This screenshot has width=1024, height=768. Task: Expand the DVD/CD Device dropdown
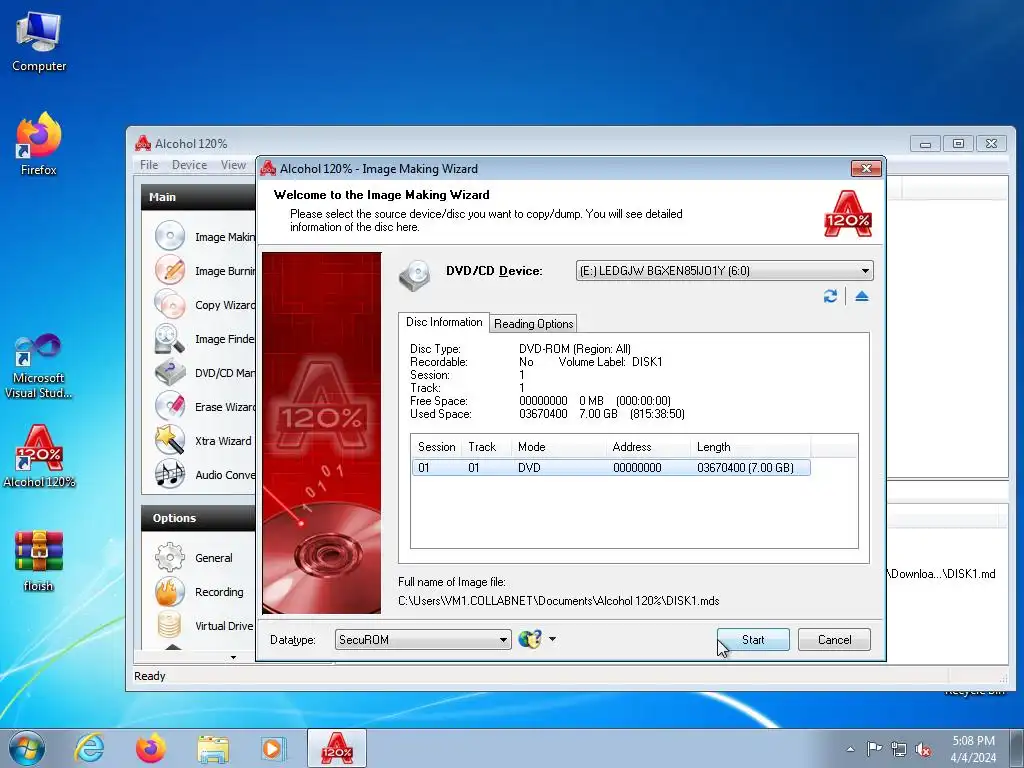pos(865,270)
